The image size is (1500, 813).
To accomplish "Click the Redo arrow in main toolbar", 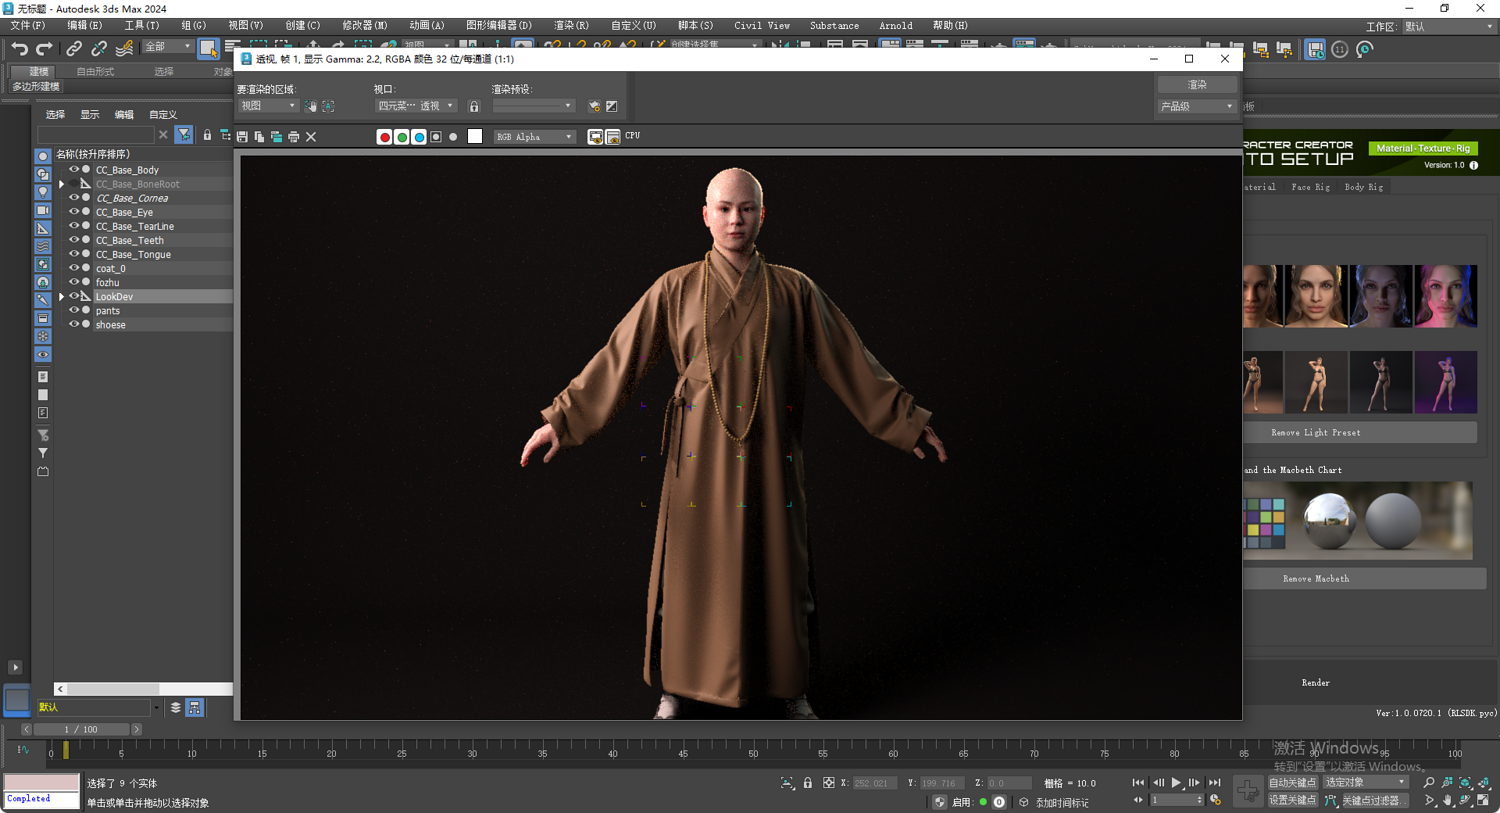I will tap(44, 48).
